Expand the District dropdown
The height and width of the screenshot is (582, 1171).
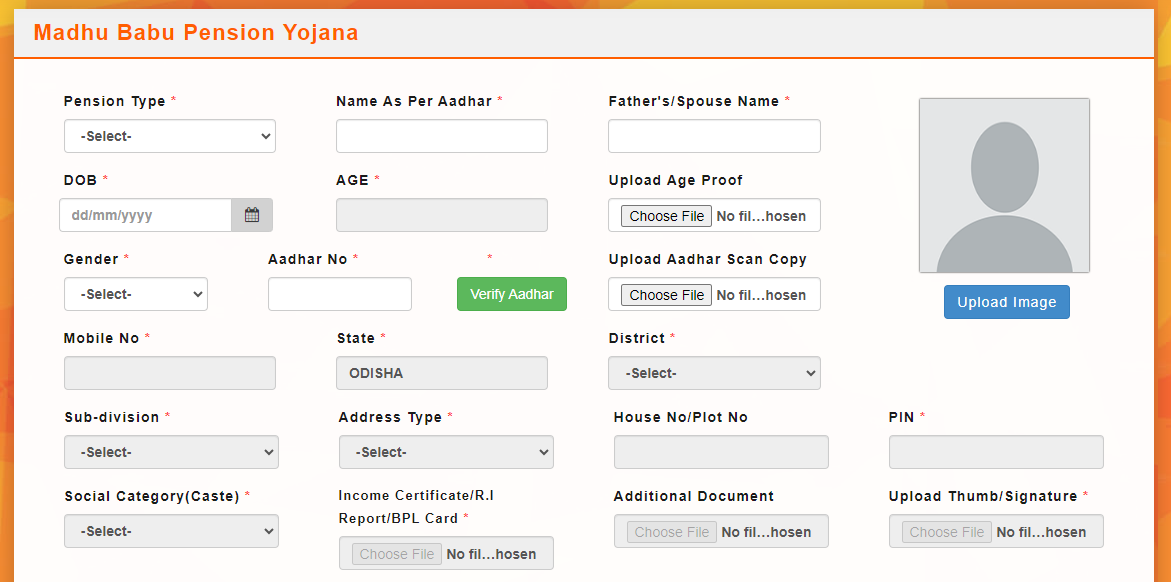point(714,373)
